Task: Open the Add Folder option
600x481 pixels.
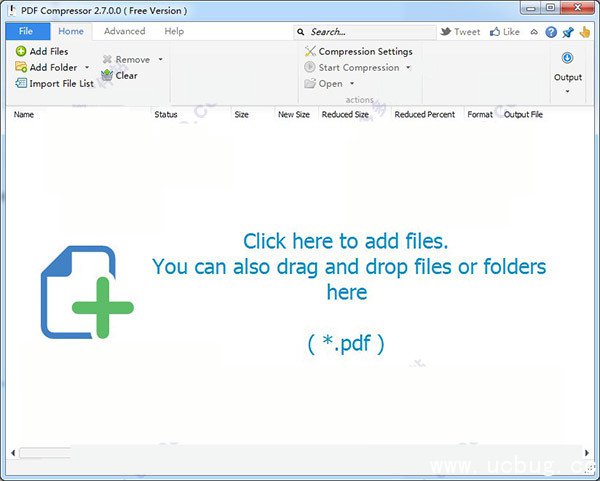Action: pos(46,67)
